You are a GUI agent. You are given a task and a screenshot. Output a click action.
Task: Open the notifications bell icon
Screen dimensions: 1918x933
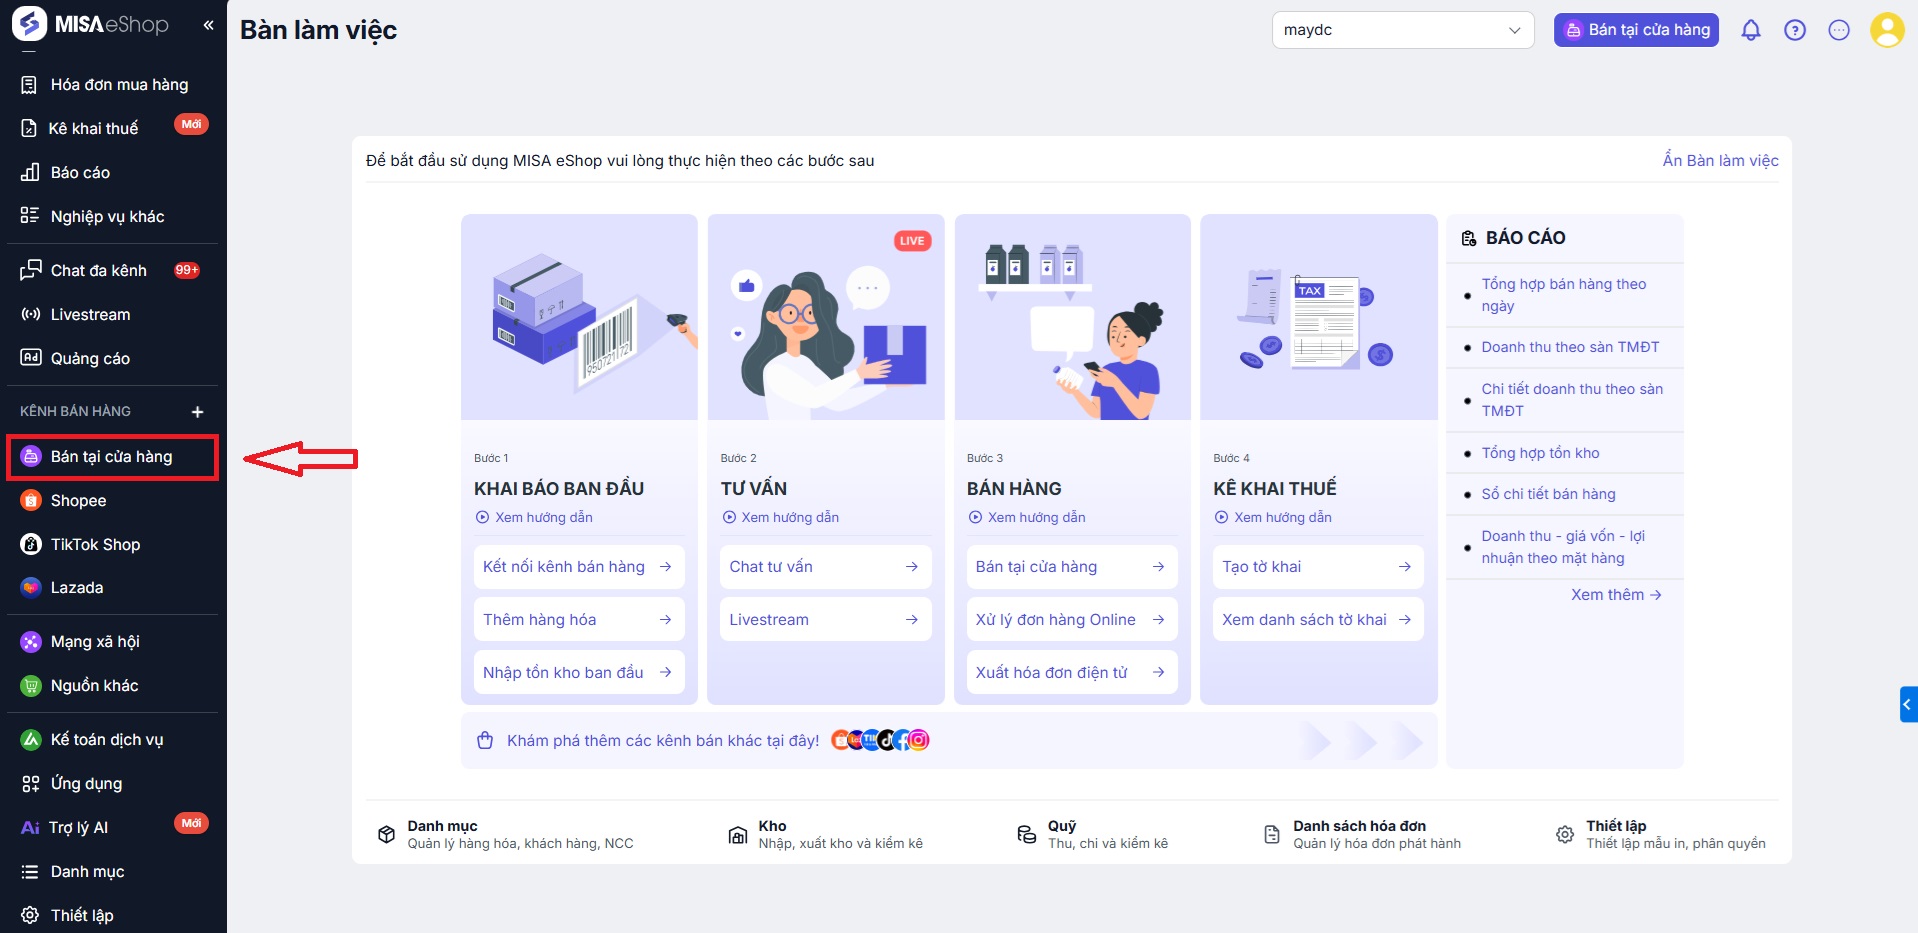tap(1750, 30)
